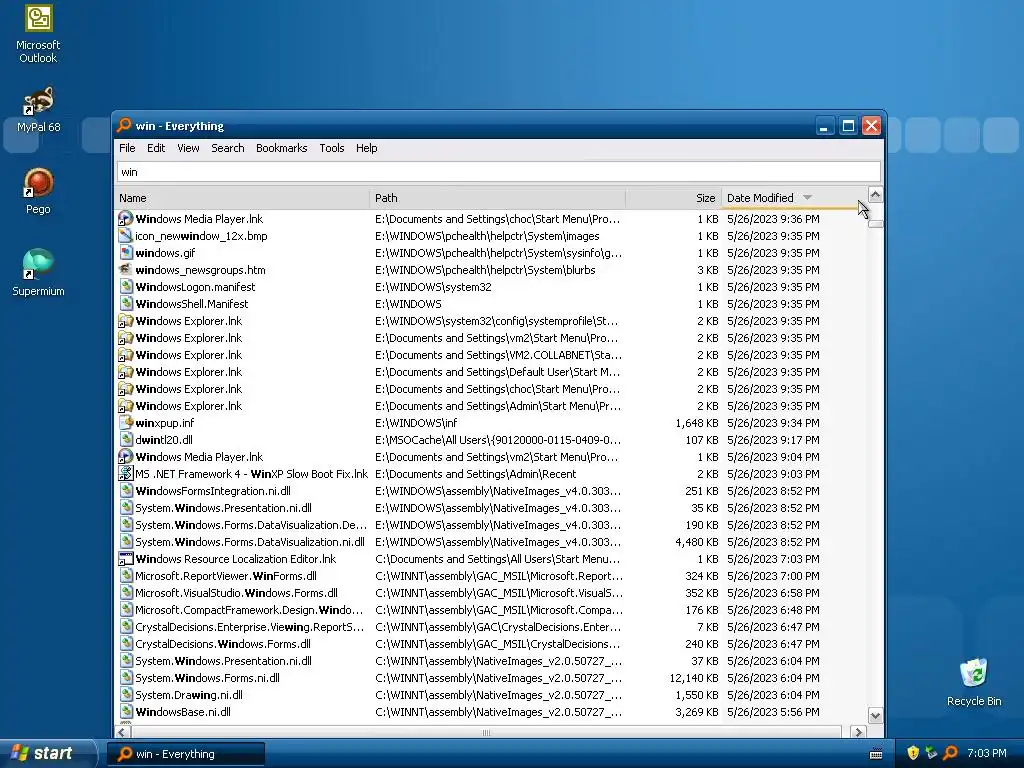1024x768 pixels.
Task: Click the 1,648 KB size cell
Action: coord(697,423)
